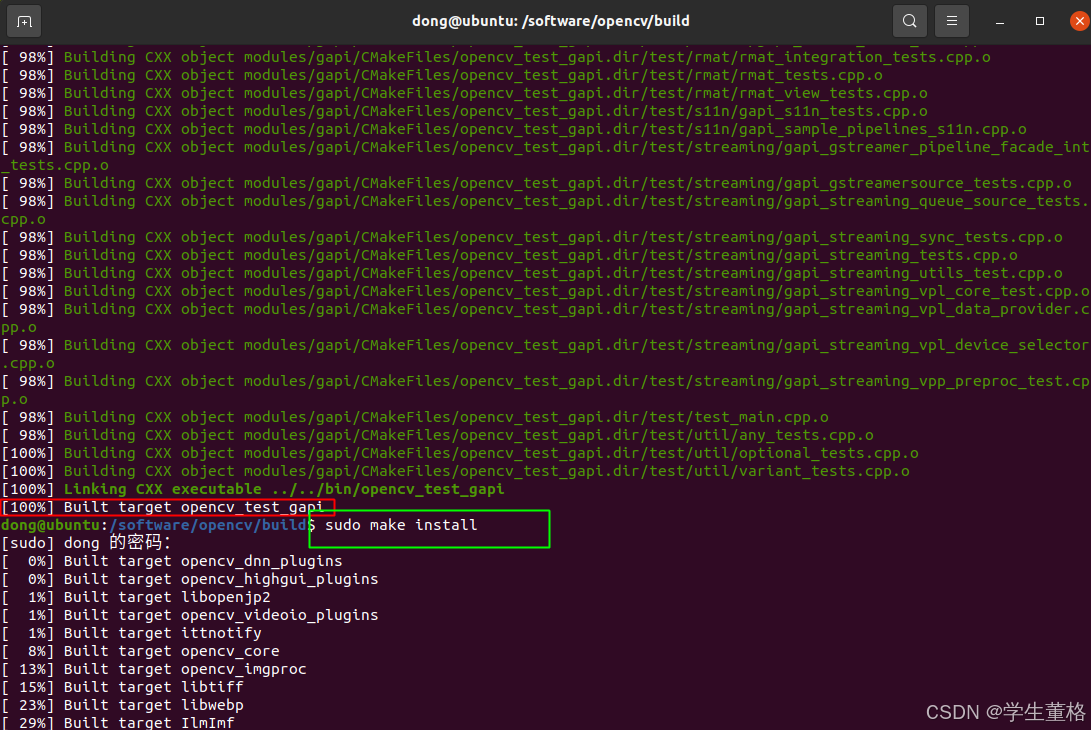Click the 'sudo make install' command text
This screenshot has height=730, width=1091.
coord(401,525)
